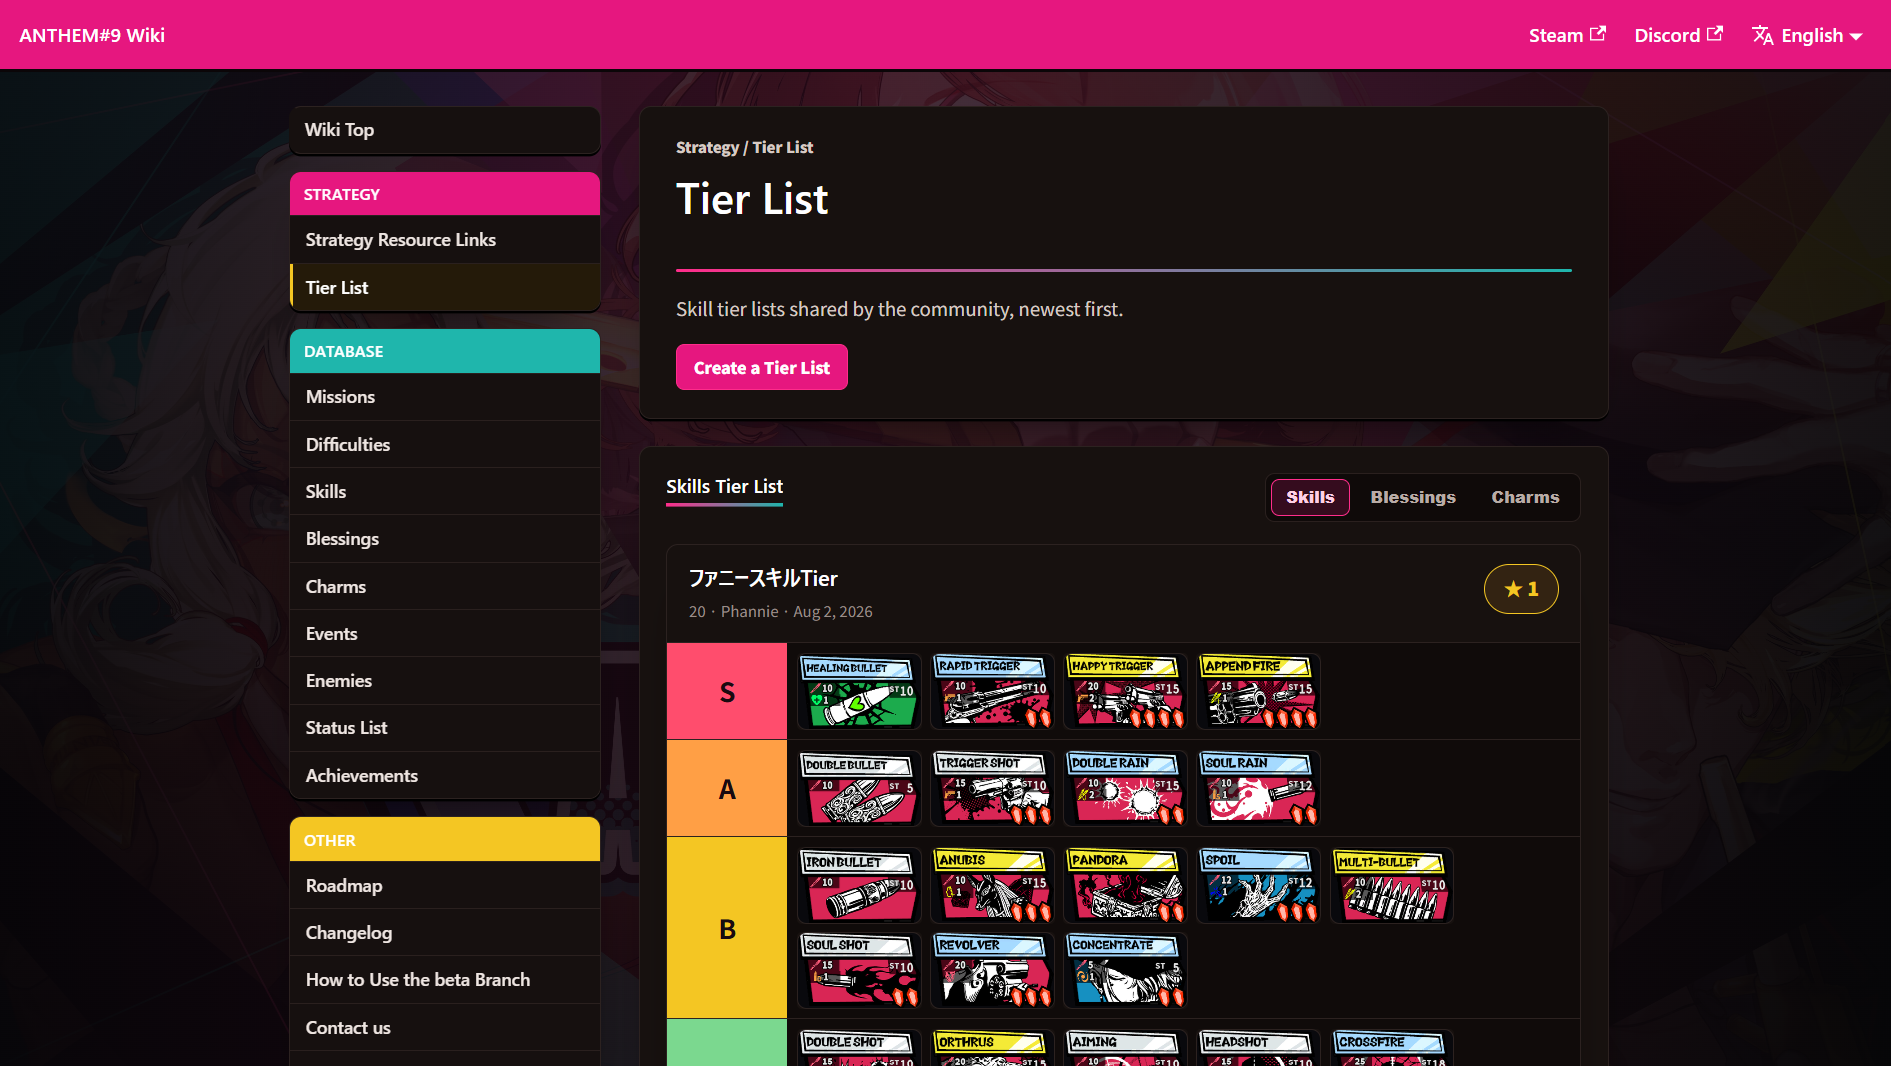Select the Double Shot skill card
This screenshot has height=1066, width=1891.
click(x=860, y=1048)
